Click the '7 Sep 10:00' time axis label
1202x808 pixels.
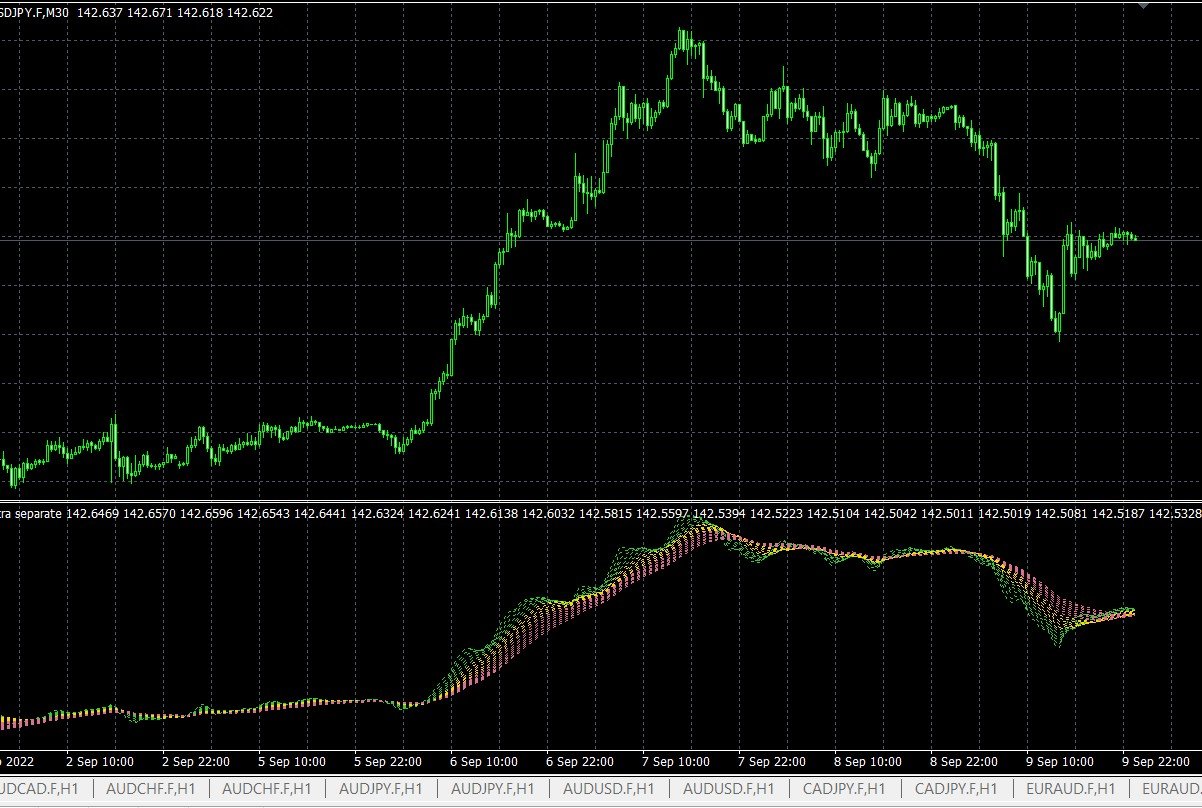coord(675,761)
